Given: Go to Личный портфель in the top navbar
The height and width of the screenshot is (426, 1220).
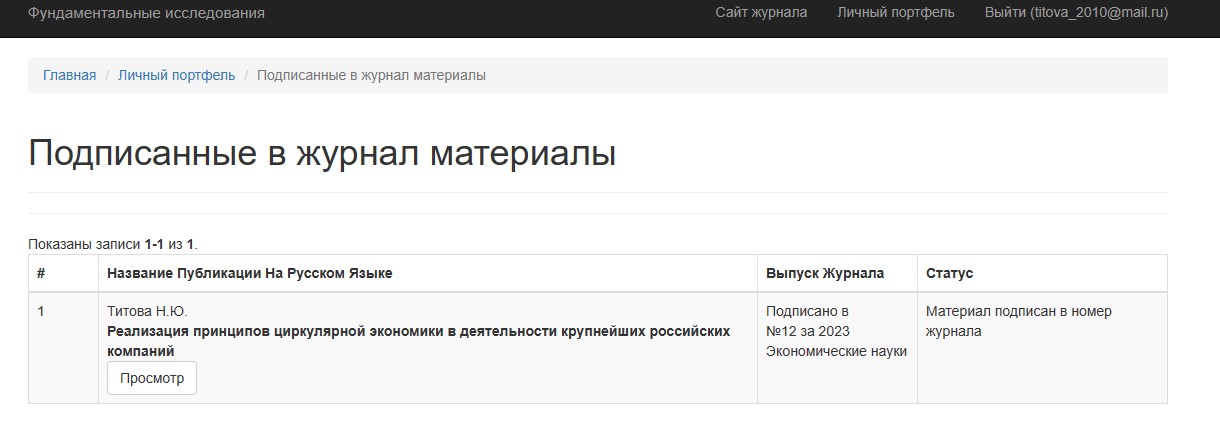Looking at the screenshot, I should pyautogui.click(x=895, y=13).
